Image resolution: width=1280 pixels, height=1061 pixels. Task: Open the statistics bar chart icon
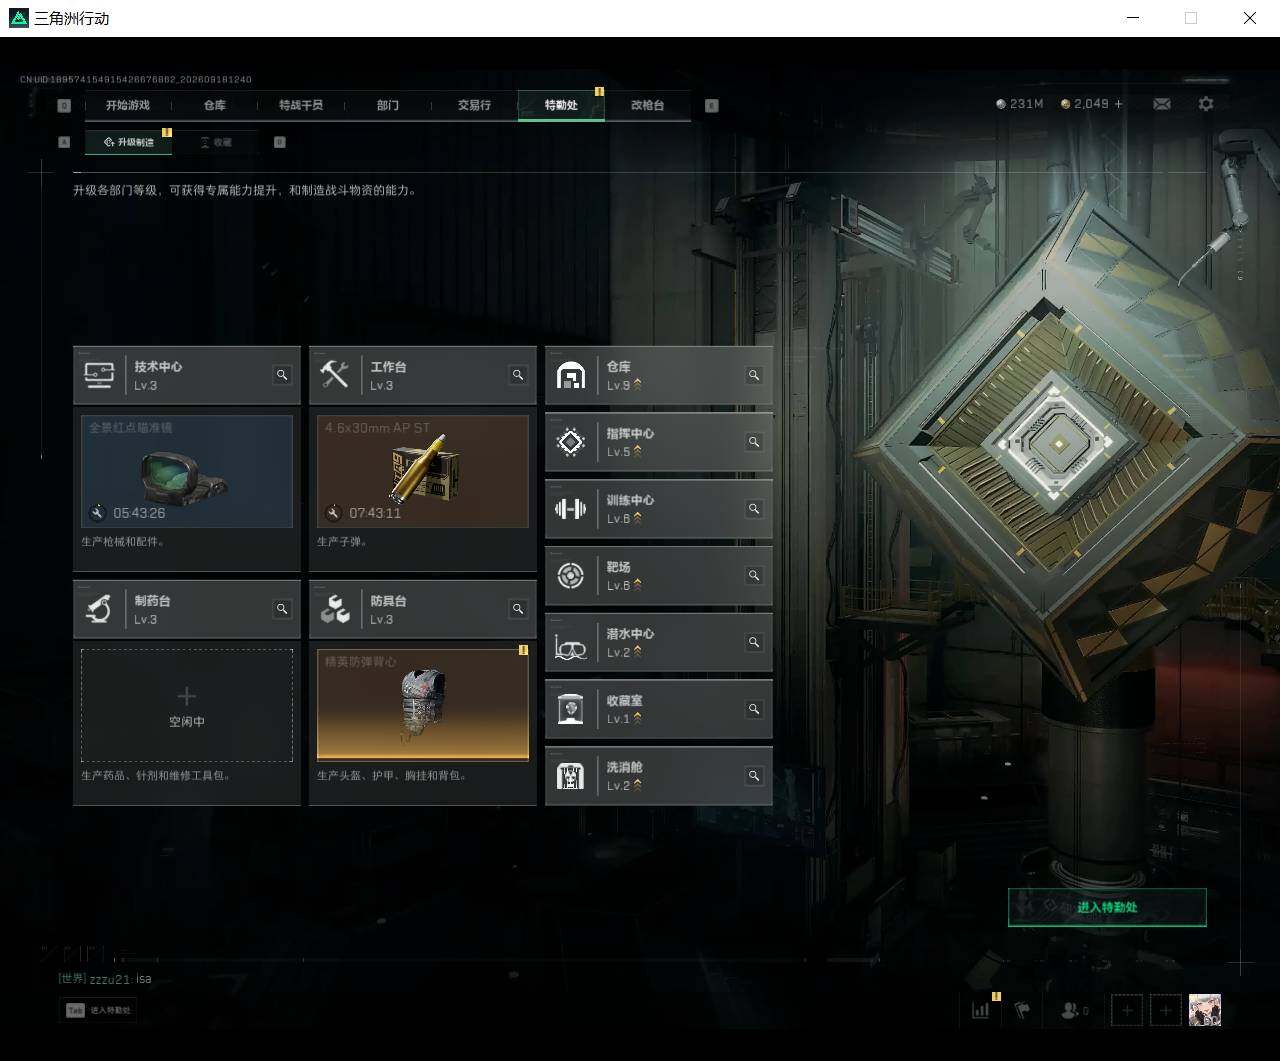click(x=981, y=1010)
